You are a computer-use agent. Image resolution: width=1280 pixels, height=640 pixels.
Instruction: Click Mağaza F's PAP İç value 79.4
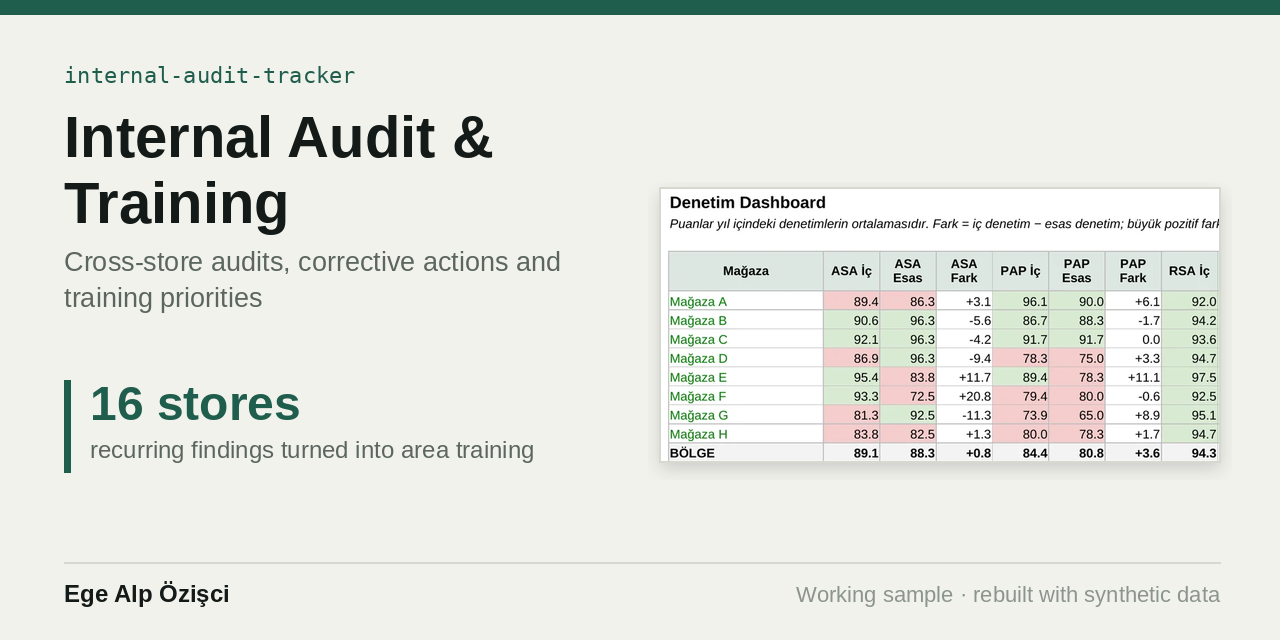point(1021,397)
